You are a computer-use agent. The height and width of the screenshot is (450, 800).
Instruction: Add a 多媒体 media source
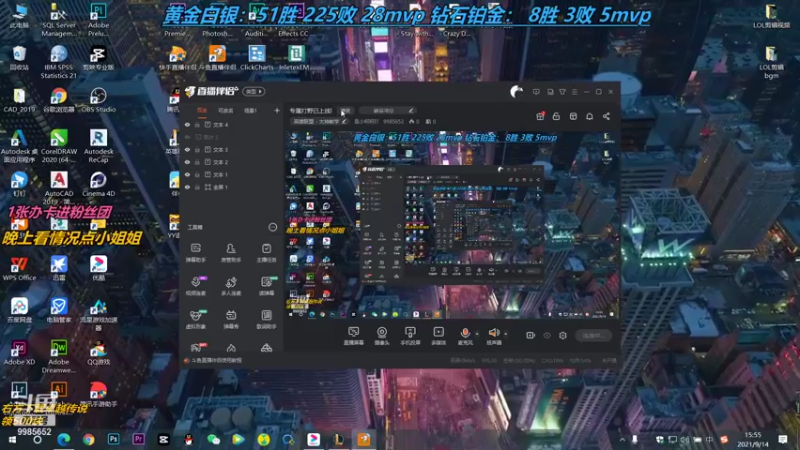point(438,336)
